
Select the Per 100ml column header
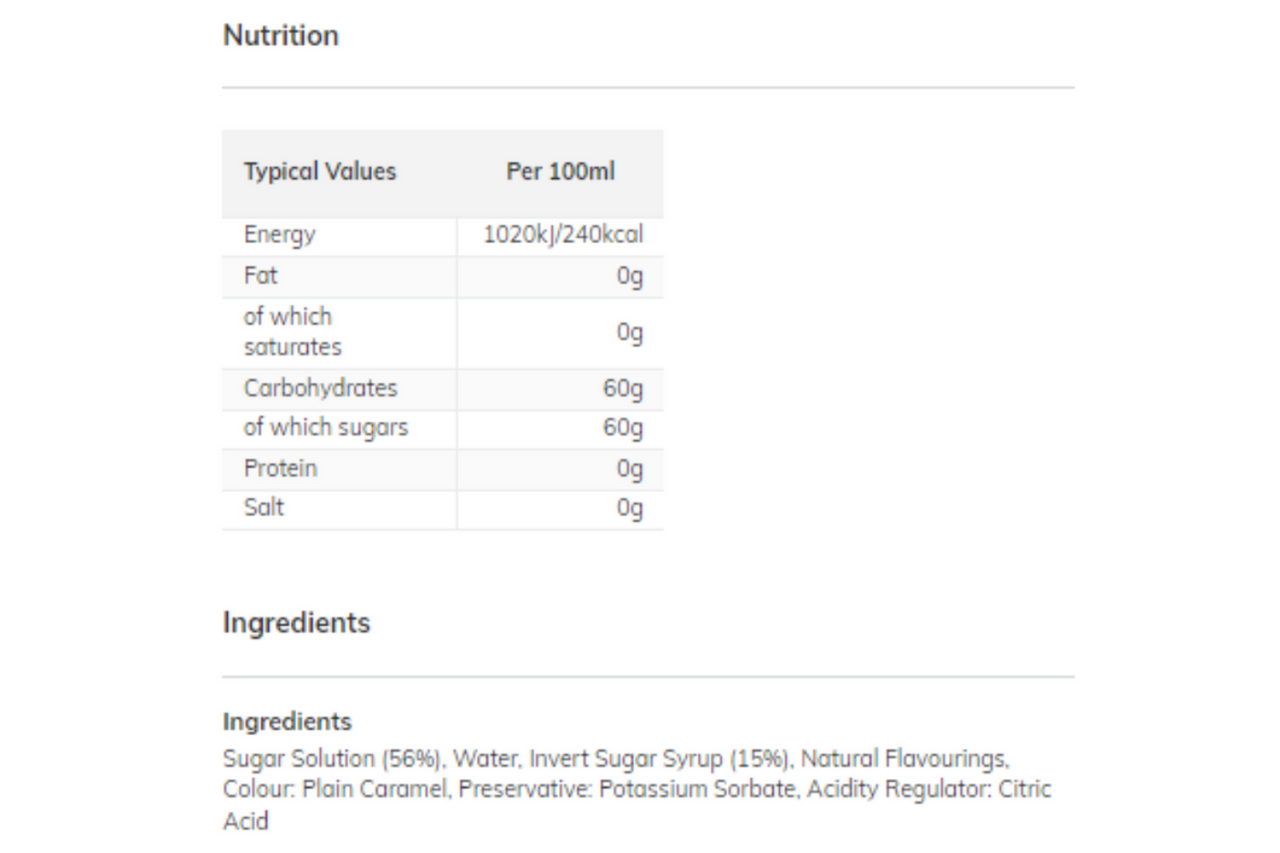pos(560,172)
